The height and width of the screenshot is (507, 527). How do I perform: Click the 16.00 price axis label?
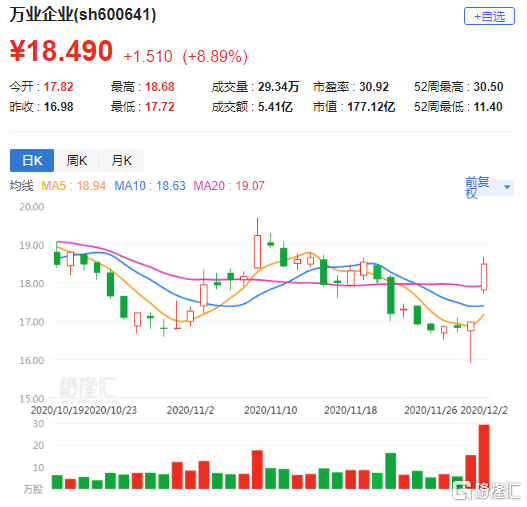pyautogui.click(x=32, y=360)
